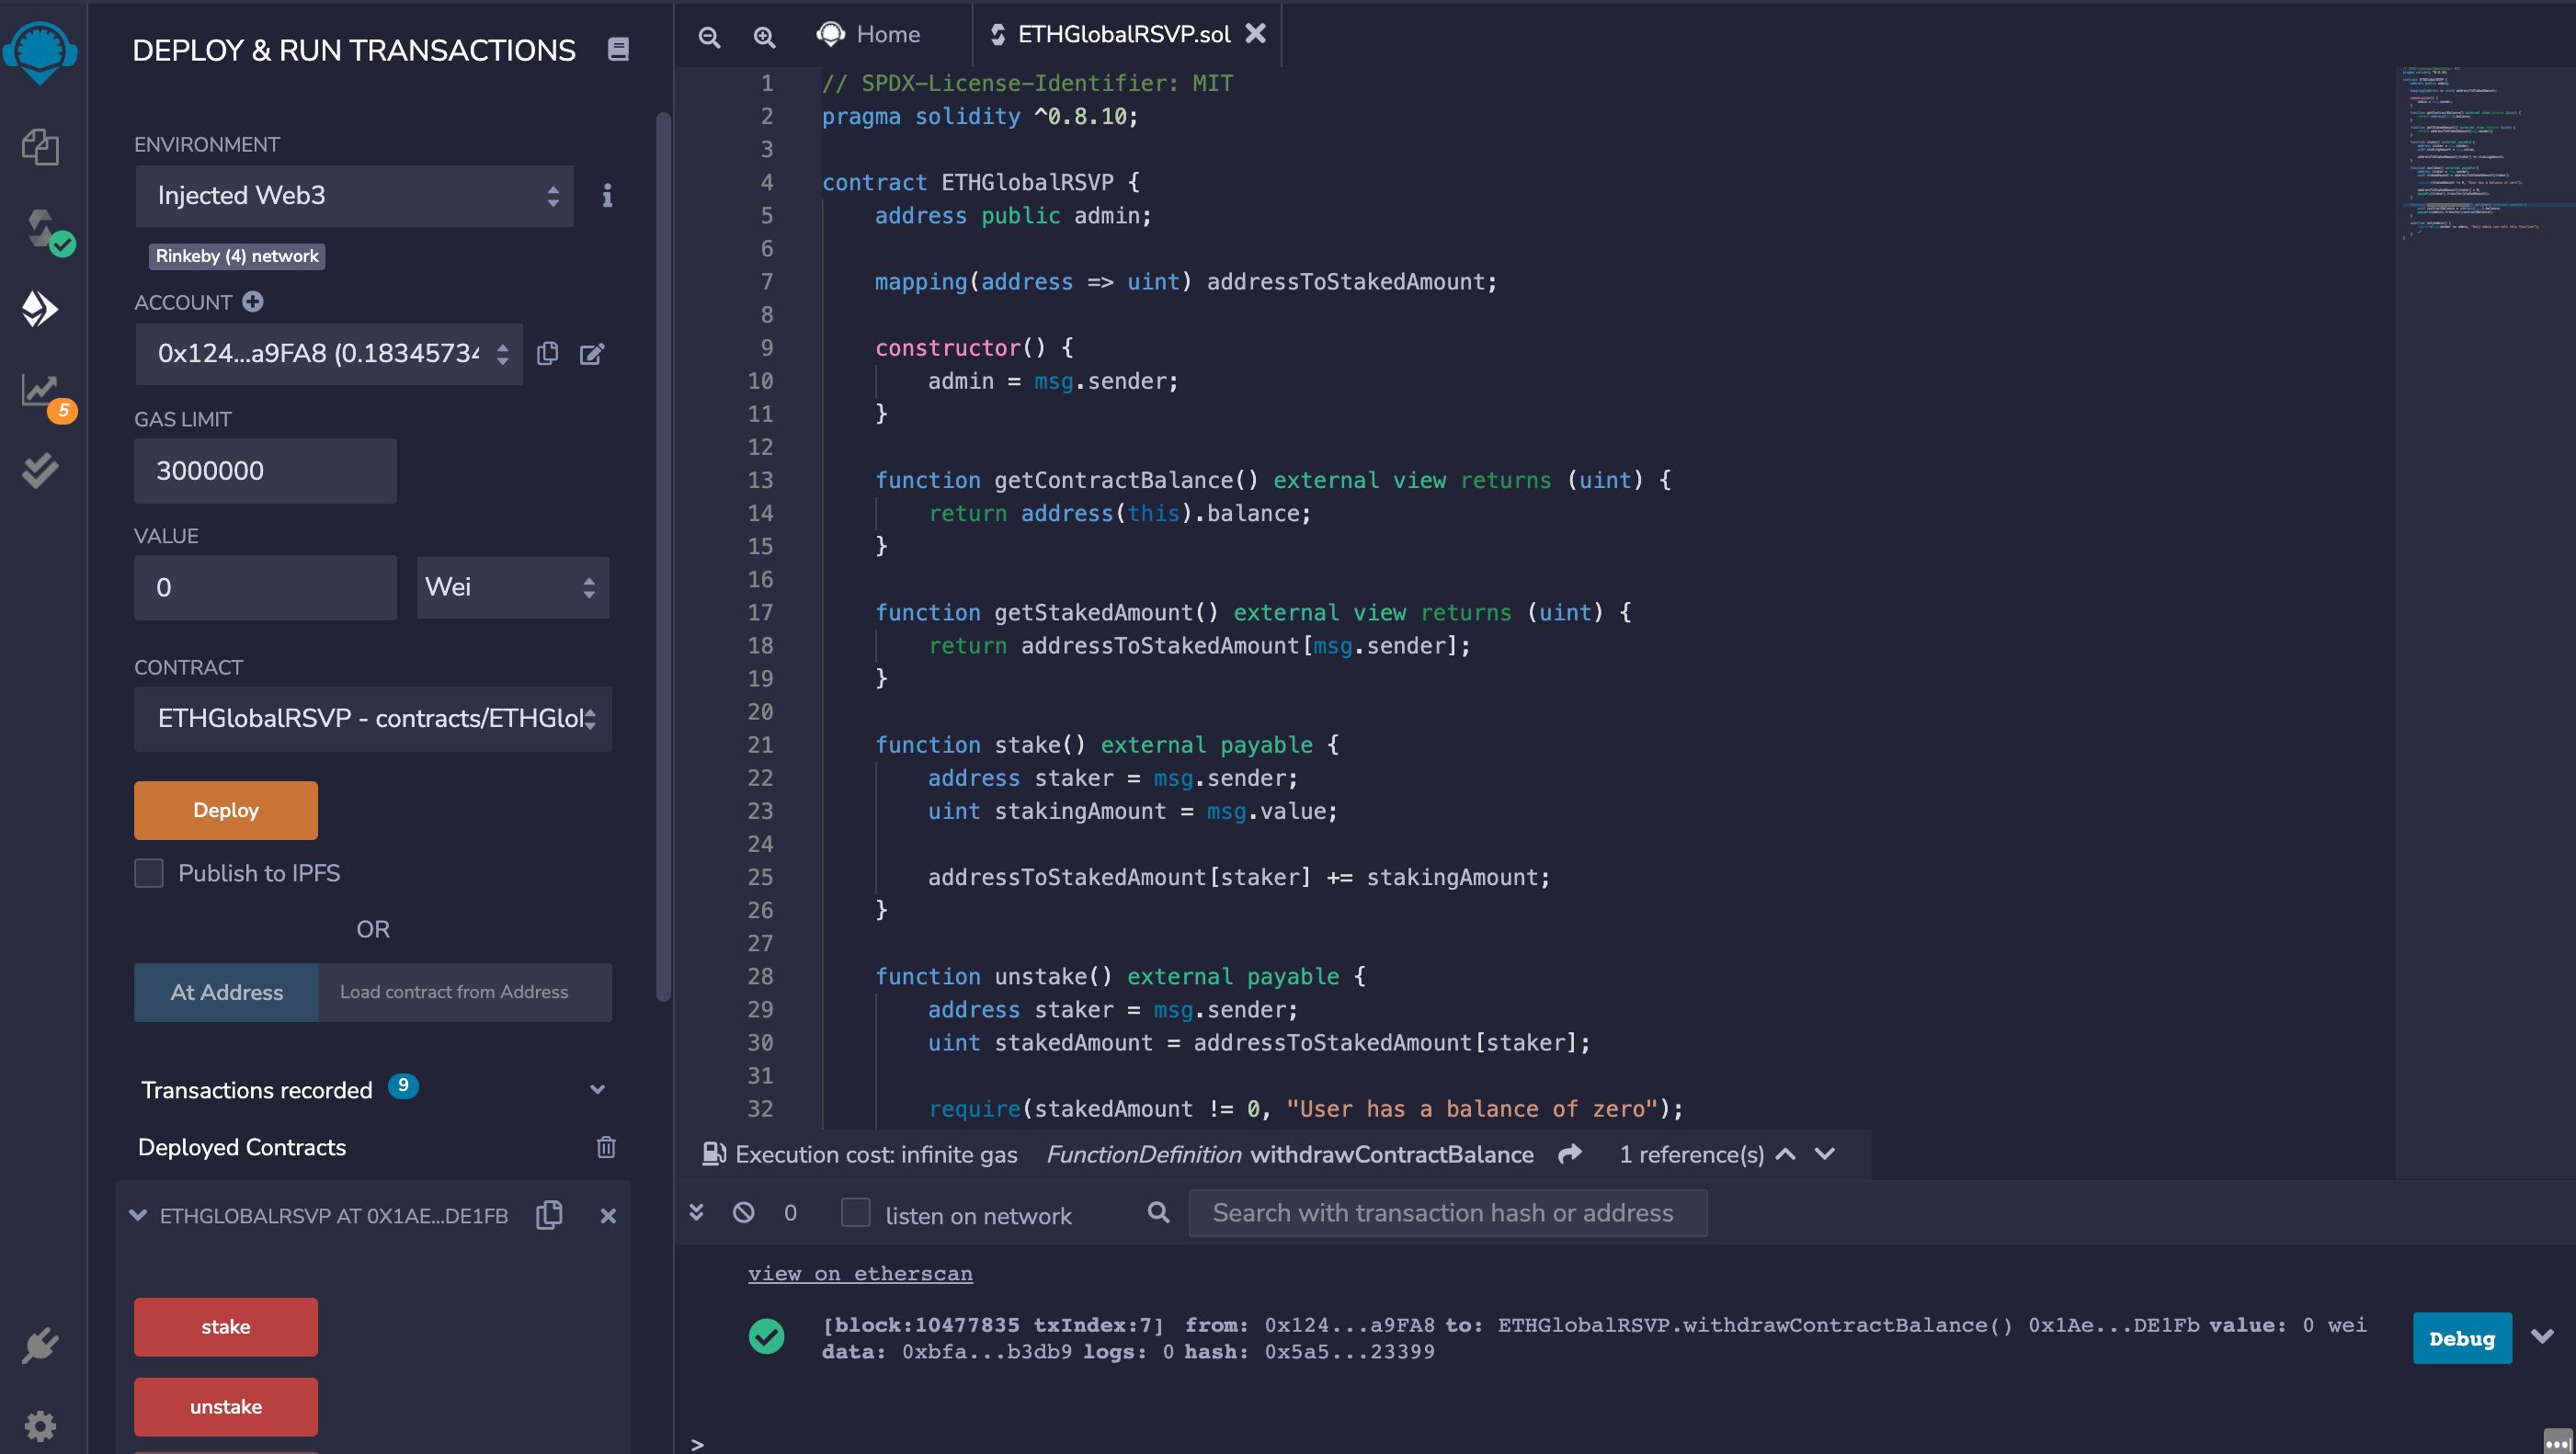
Task: Click the copy contract address icon
Action: pos(549,1215)
